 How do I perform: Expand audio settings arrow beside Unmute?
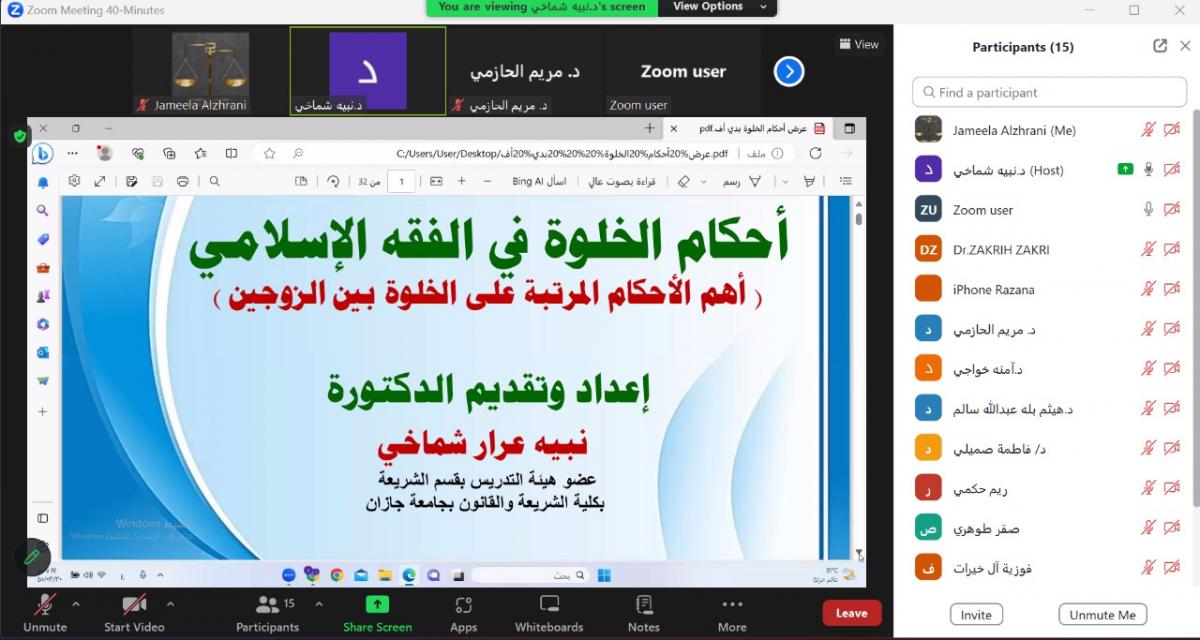(x=76, y=604)
